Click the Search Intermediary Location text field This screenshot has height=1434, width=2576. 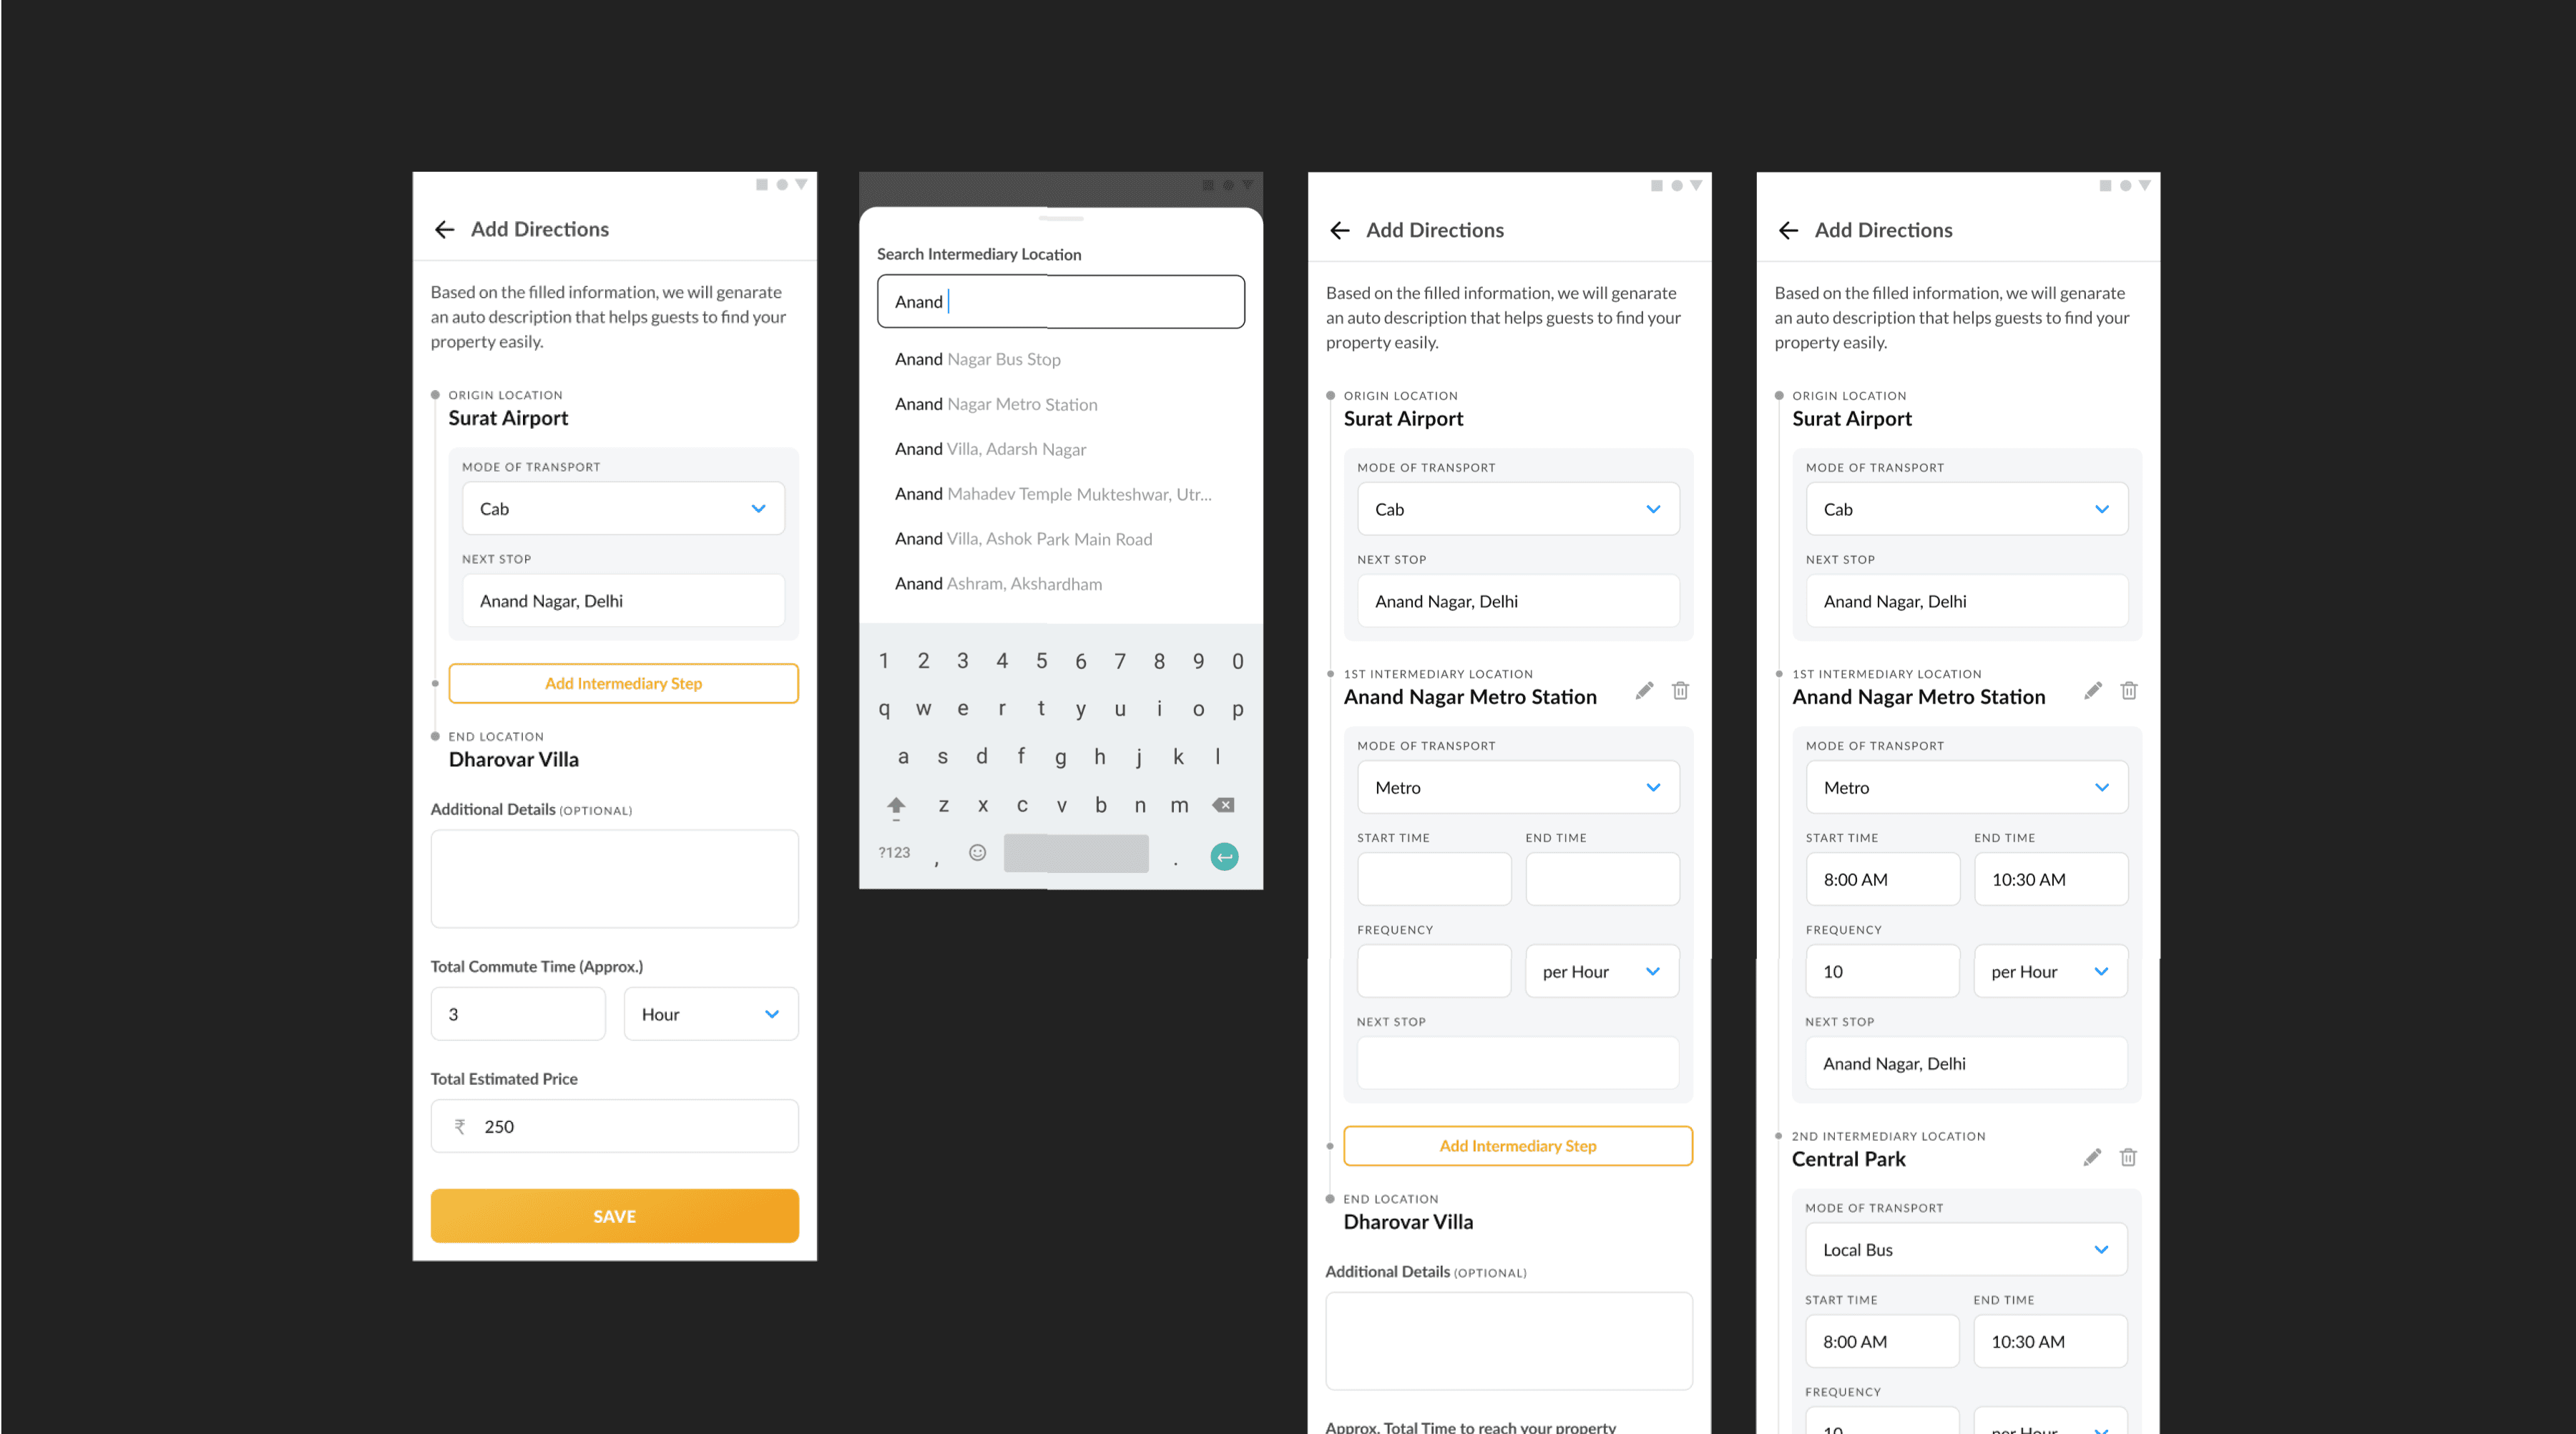(1060, 301)
